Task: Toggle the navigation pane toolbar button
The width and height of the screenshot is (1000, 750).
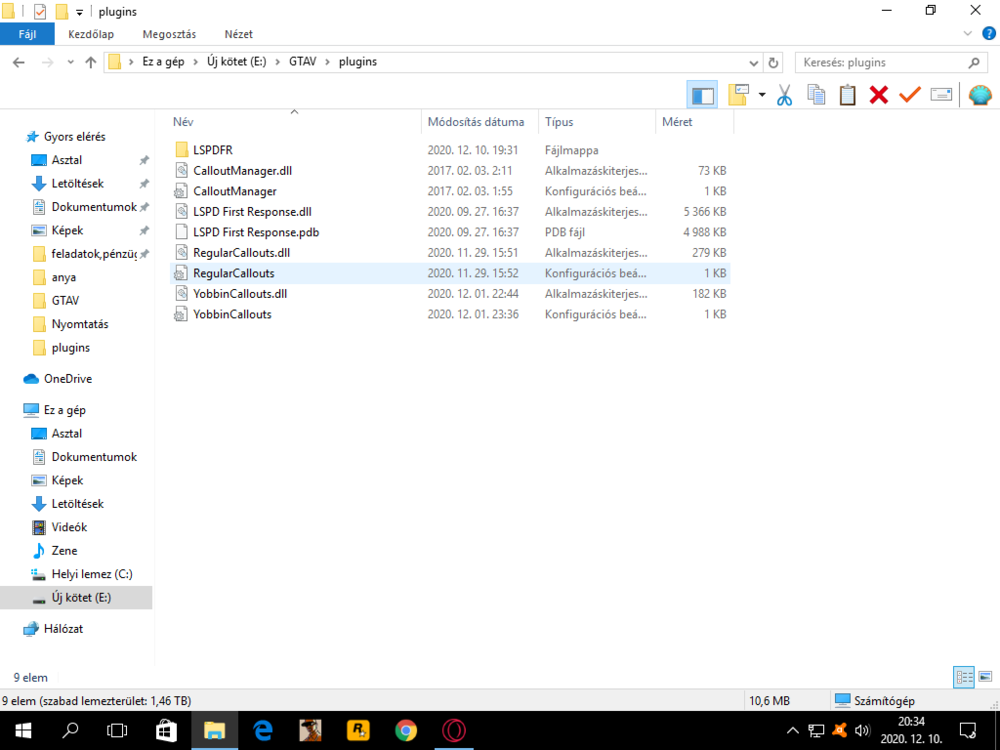Action: click(x=702, y=95)
